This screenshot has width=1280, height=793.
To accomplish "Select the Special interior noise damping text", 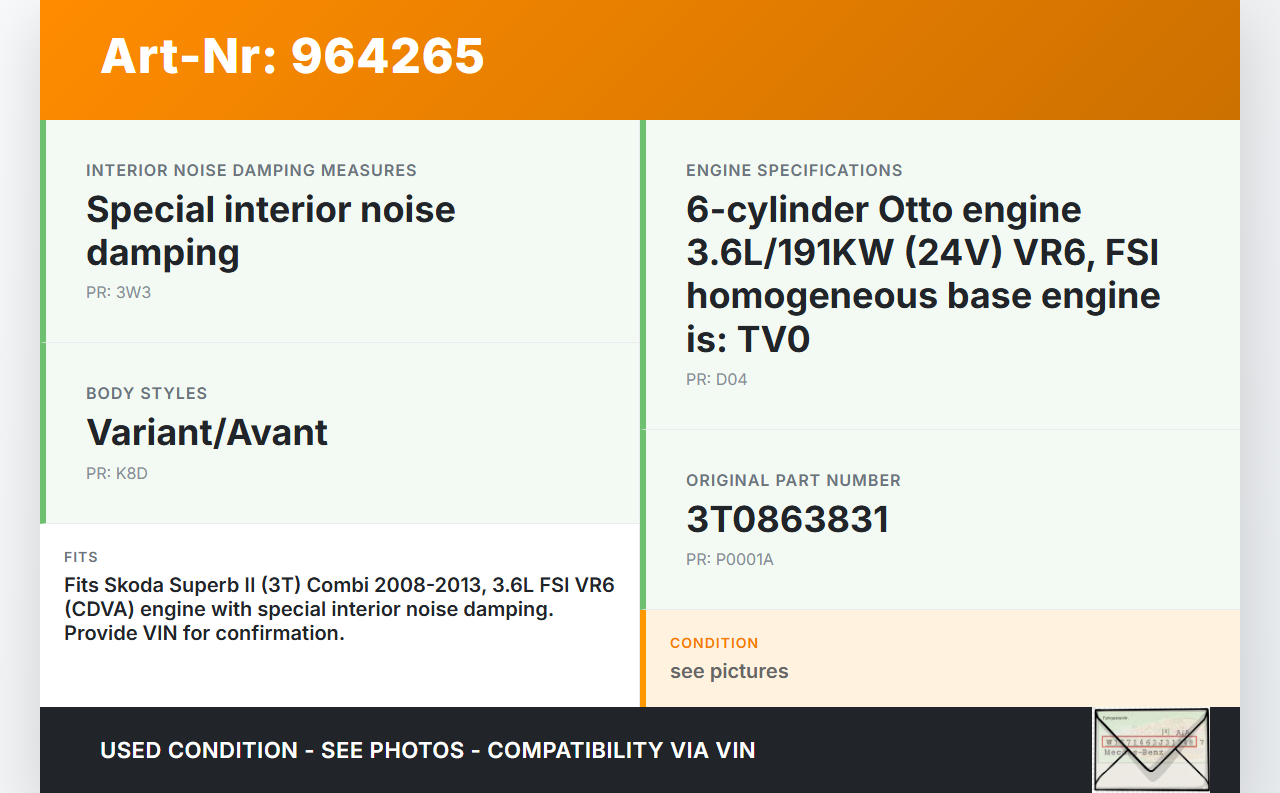I will pyautogui.click(x=270, y=231).
